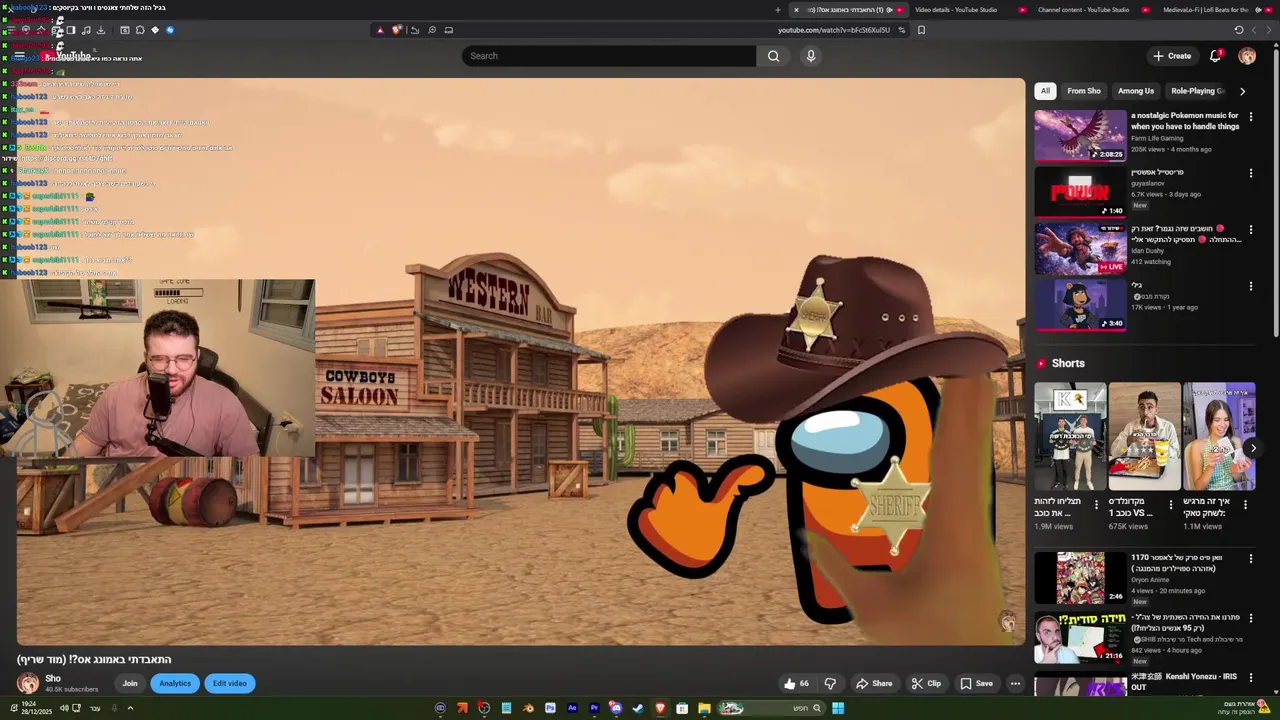Open the Short with 675K views
1280x720 pixels.
coord(1145,436)
